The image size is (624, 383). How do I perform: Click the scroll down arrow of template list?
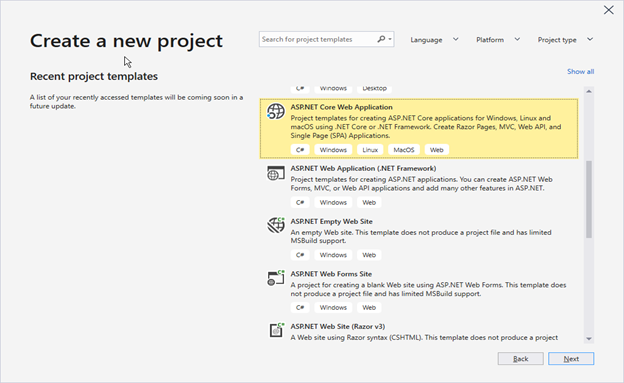(589, 339)
